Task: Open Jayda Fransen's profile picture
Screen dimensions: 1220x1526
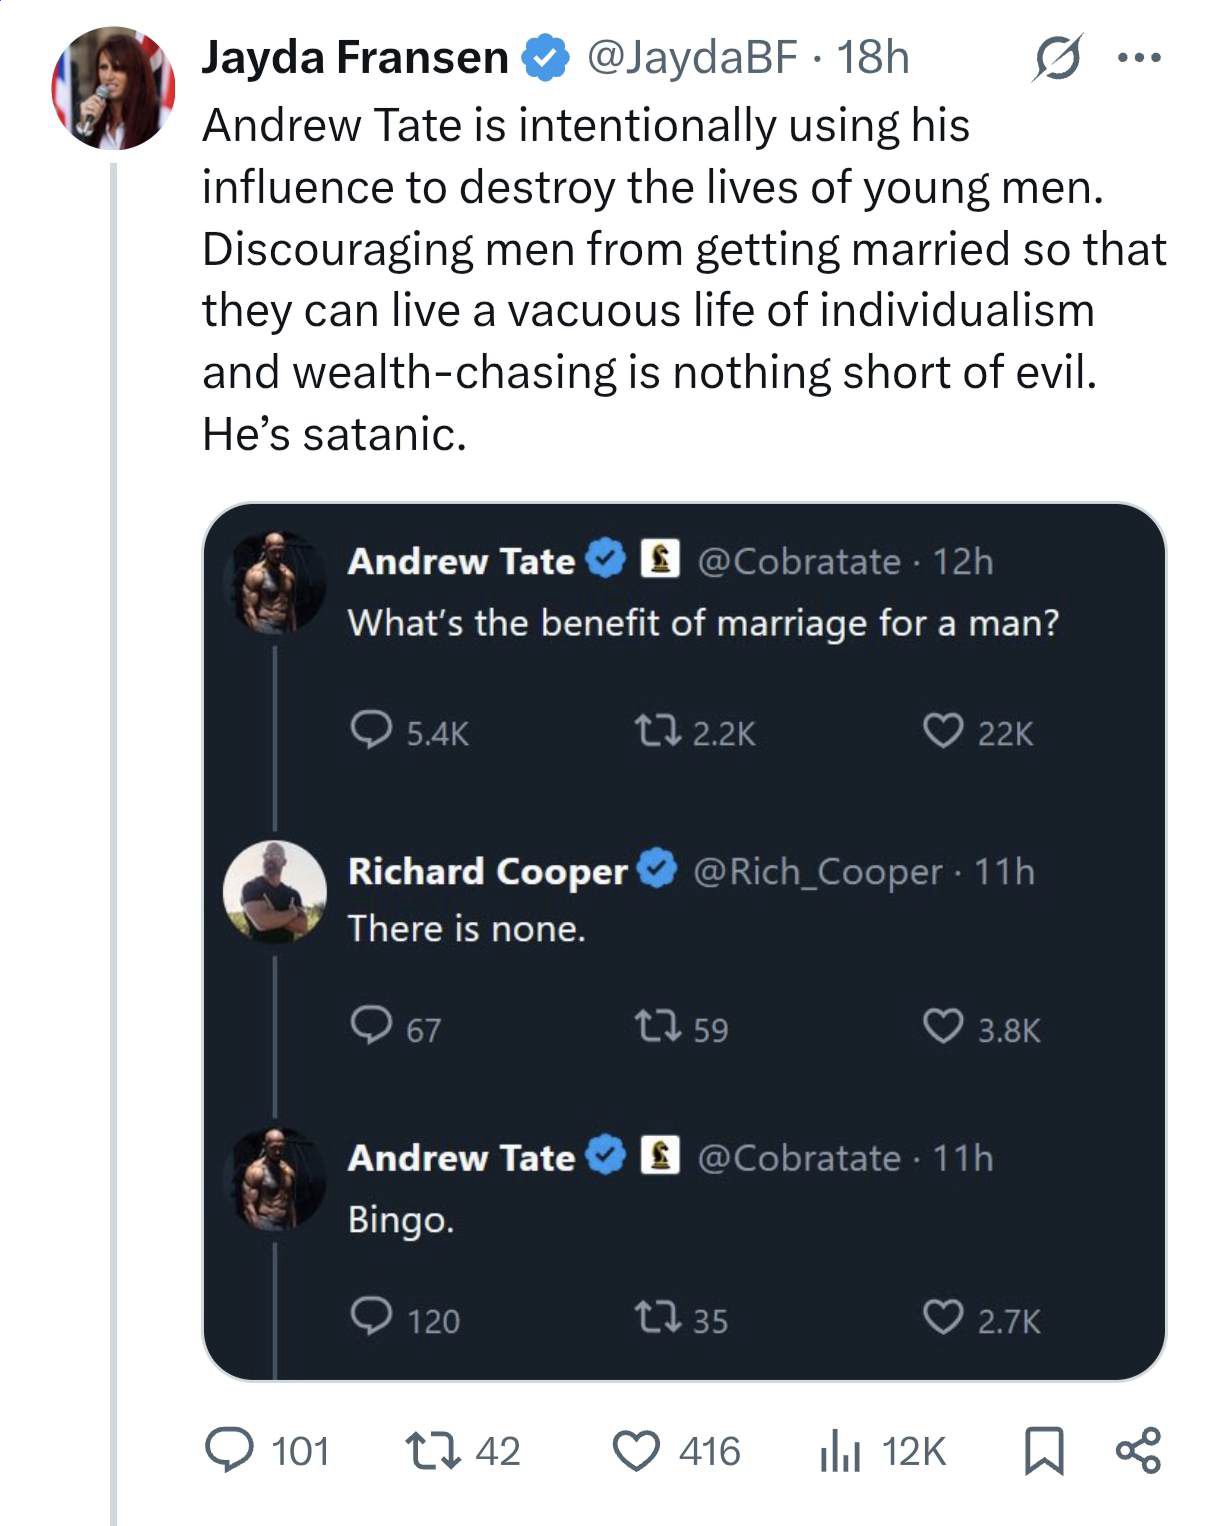Action: 113,88
